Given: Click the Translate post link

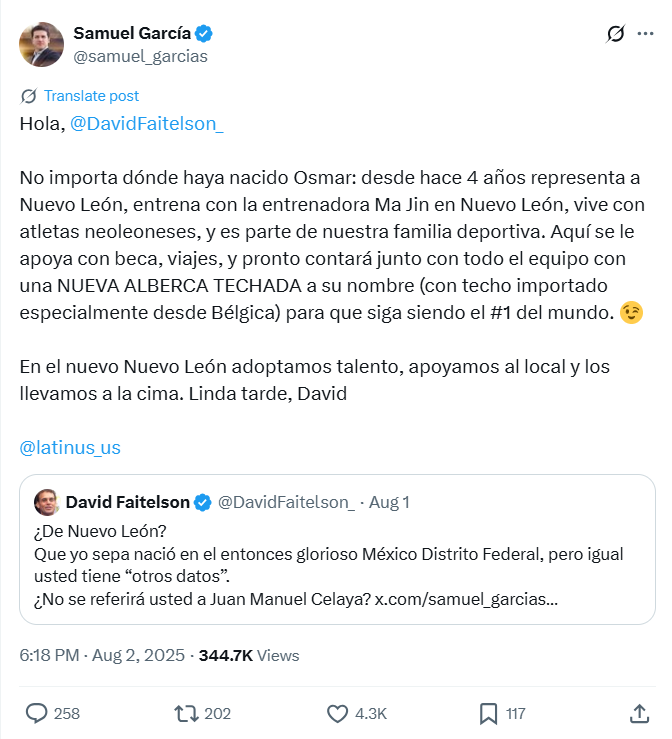Looking at the screenshot, I should (91, 96).
